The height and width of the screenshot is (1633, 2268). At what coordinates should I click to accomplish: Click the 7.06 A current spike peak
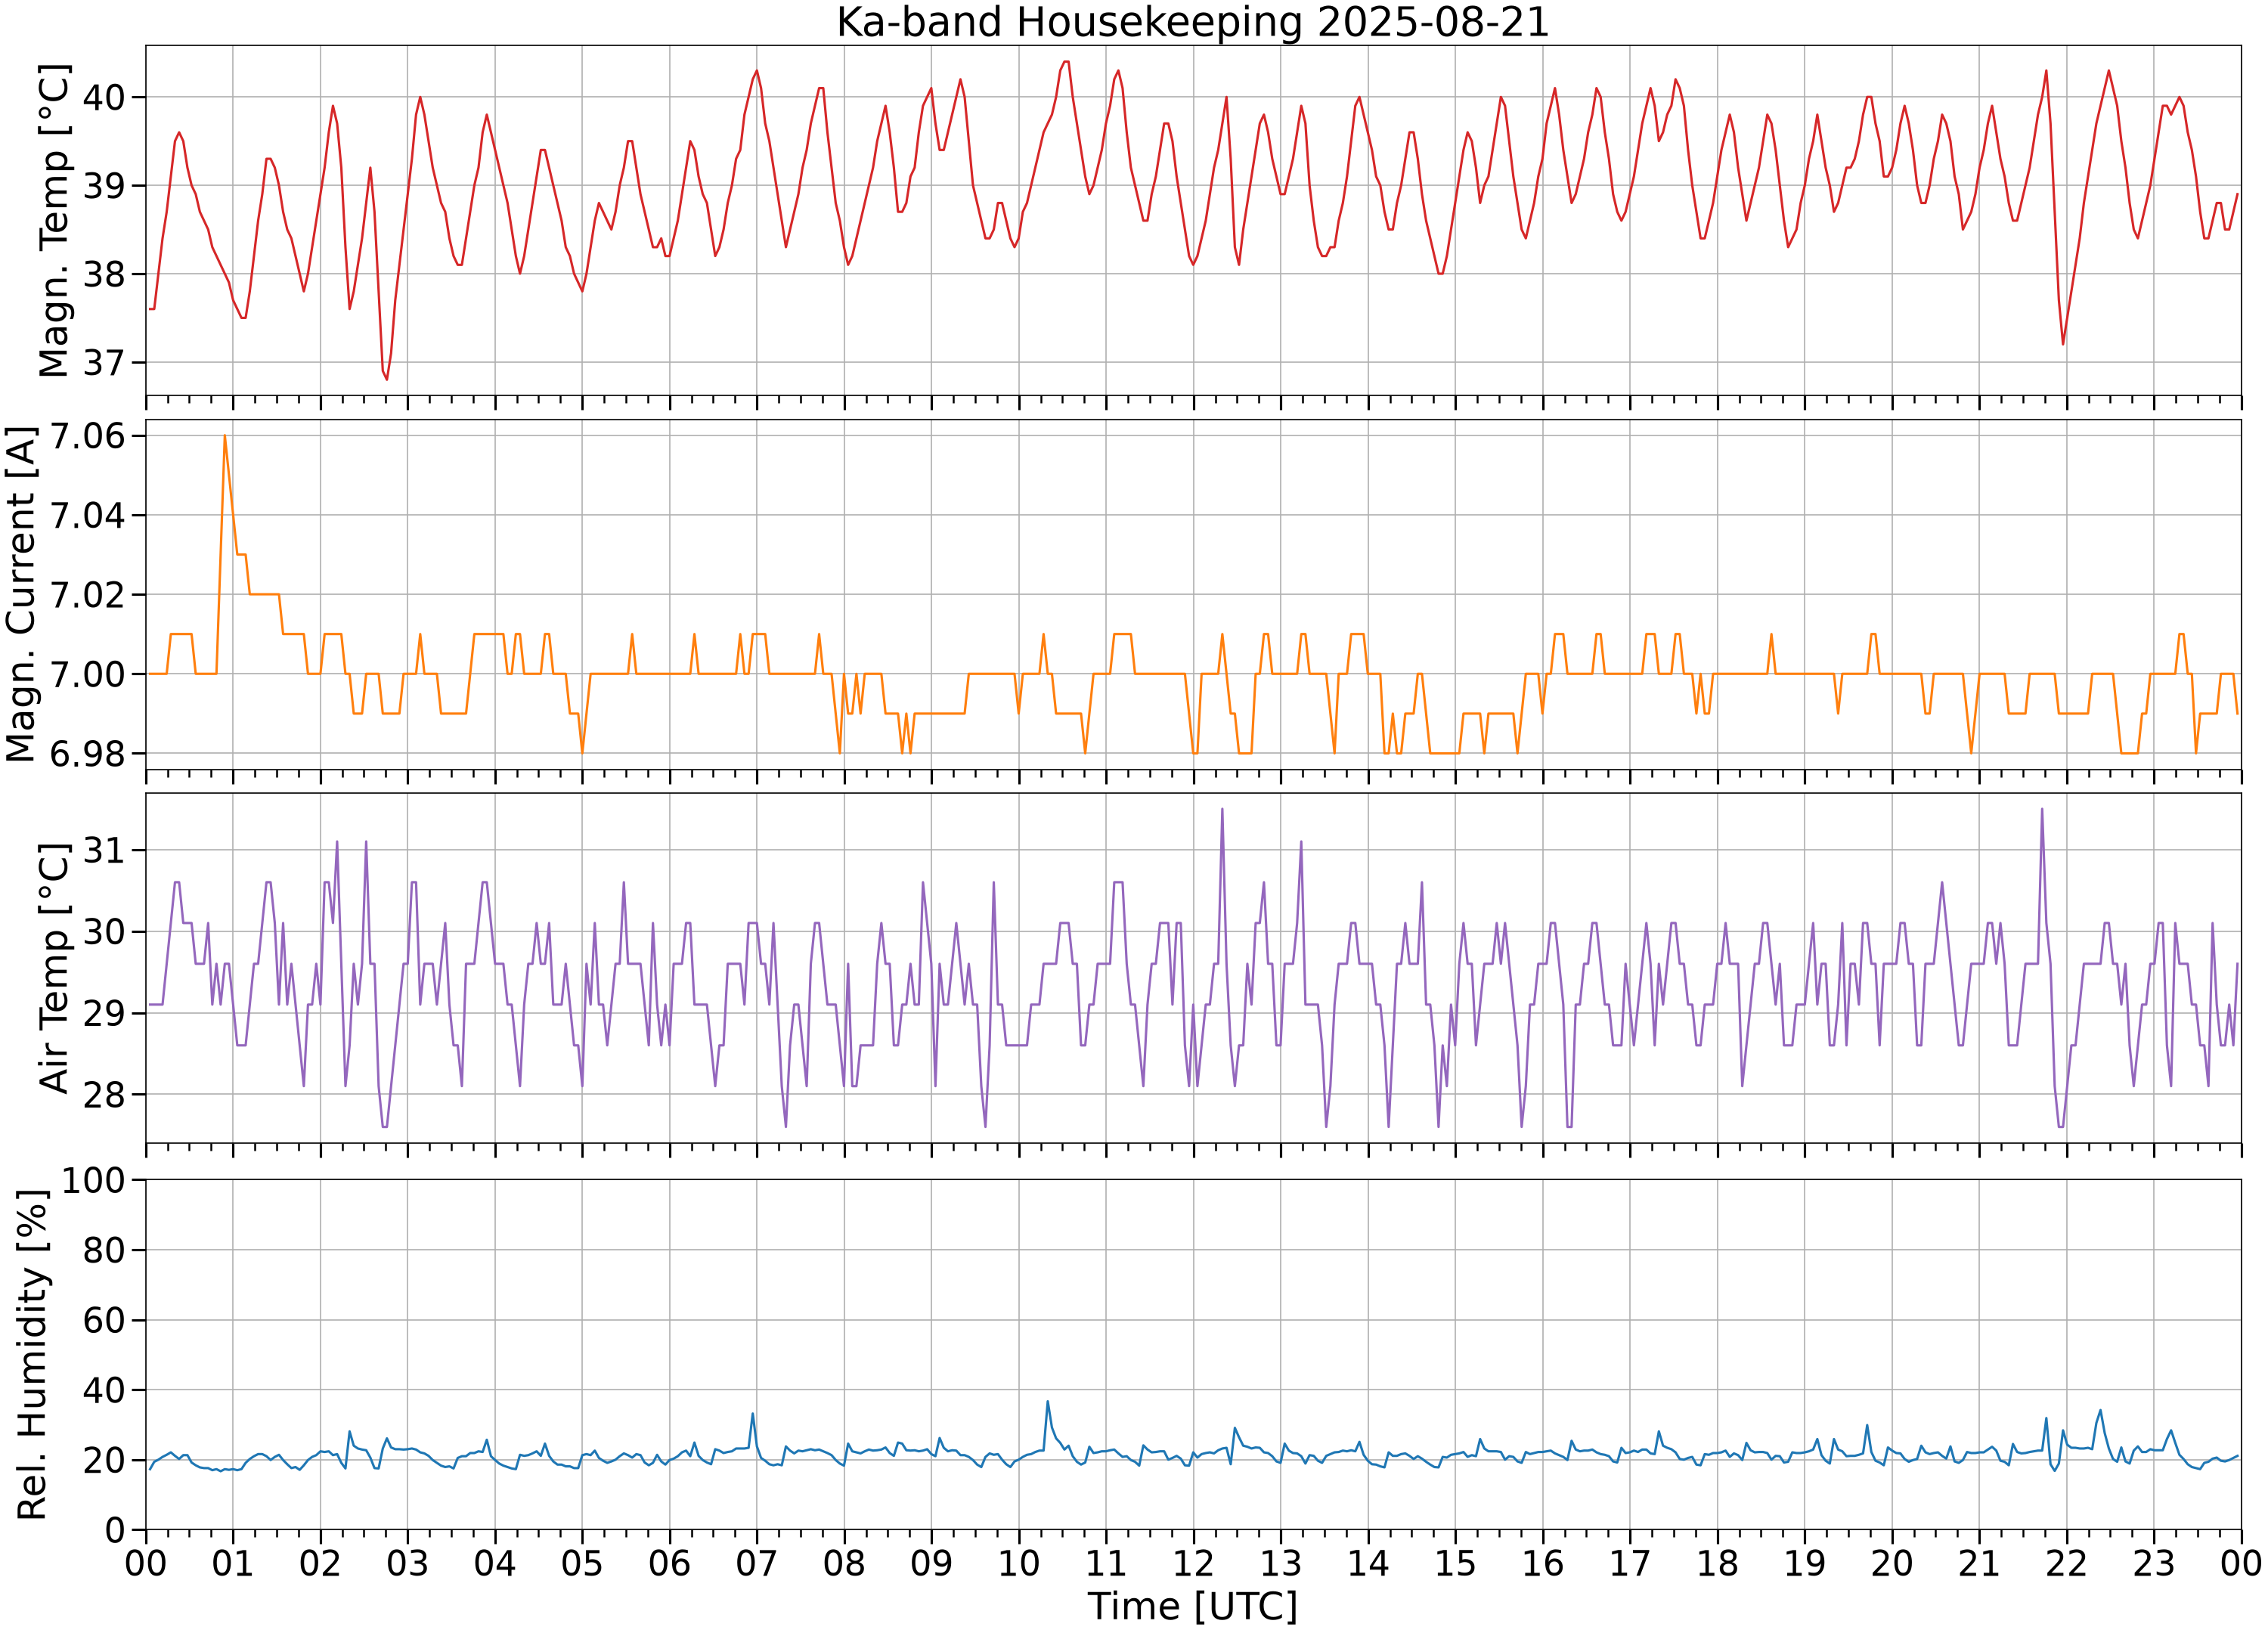pos(224,436)
